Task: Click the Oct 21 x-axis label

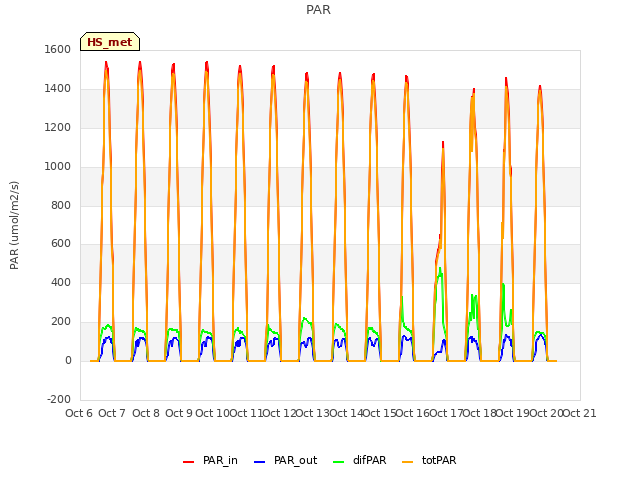Action: (580, 413)
